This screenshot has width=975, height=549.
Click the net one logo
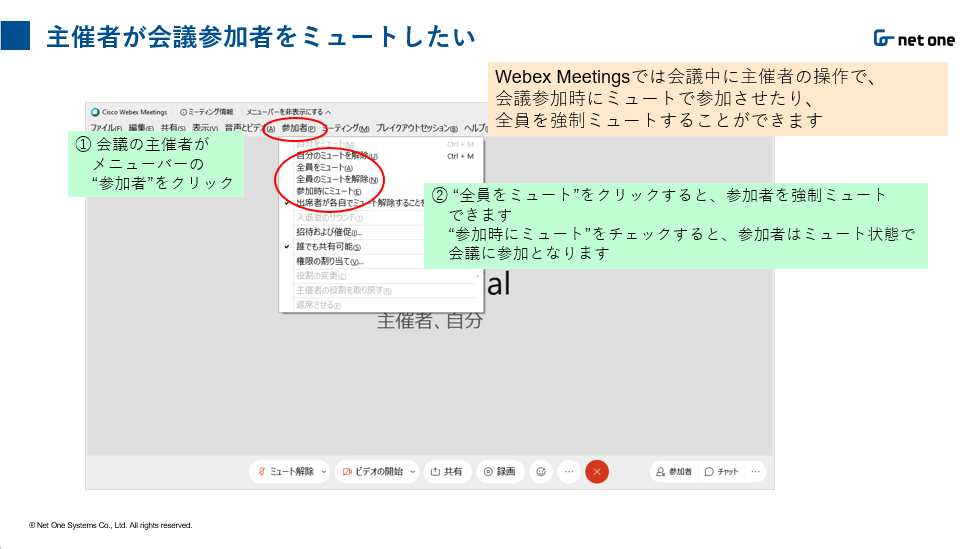[x=914, y=39]
